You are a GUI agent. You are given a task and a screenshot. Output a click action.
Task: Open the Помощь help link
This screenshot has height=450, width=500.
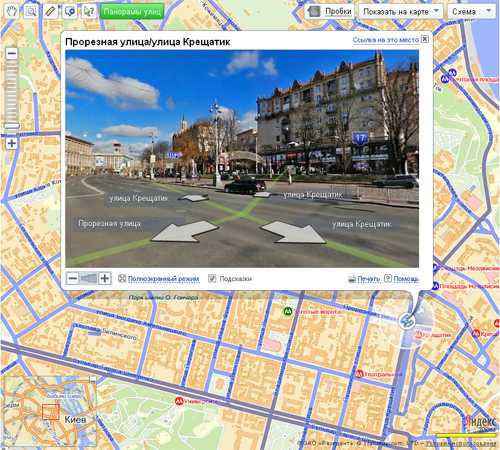click(406, 279)
